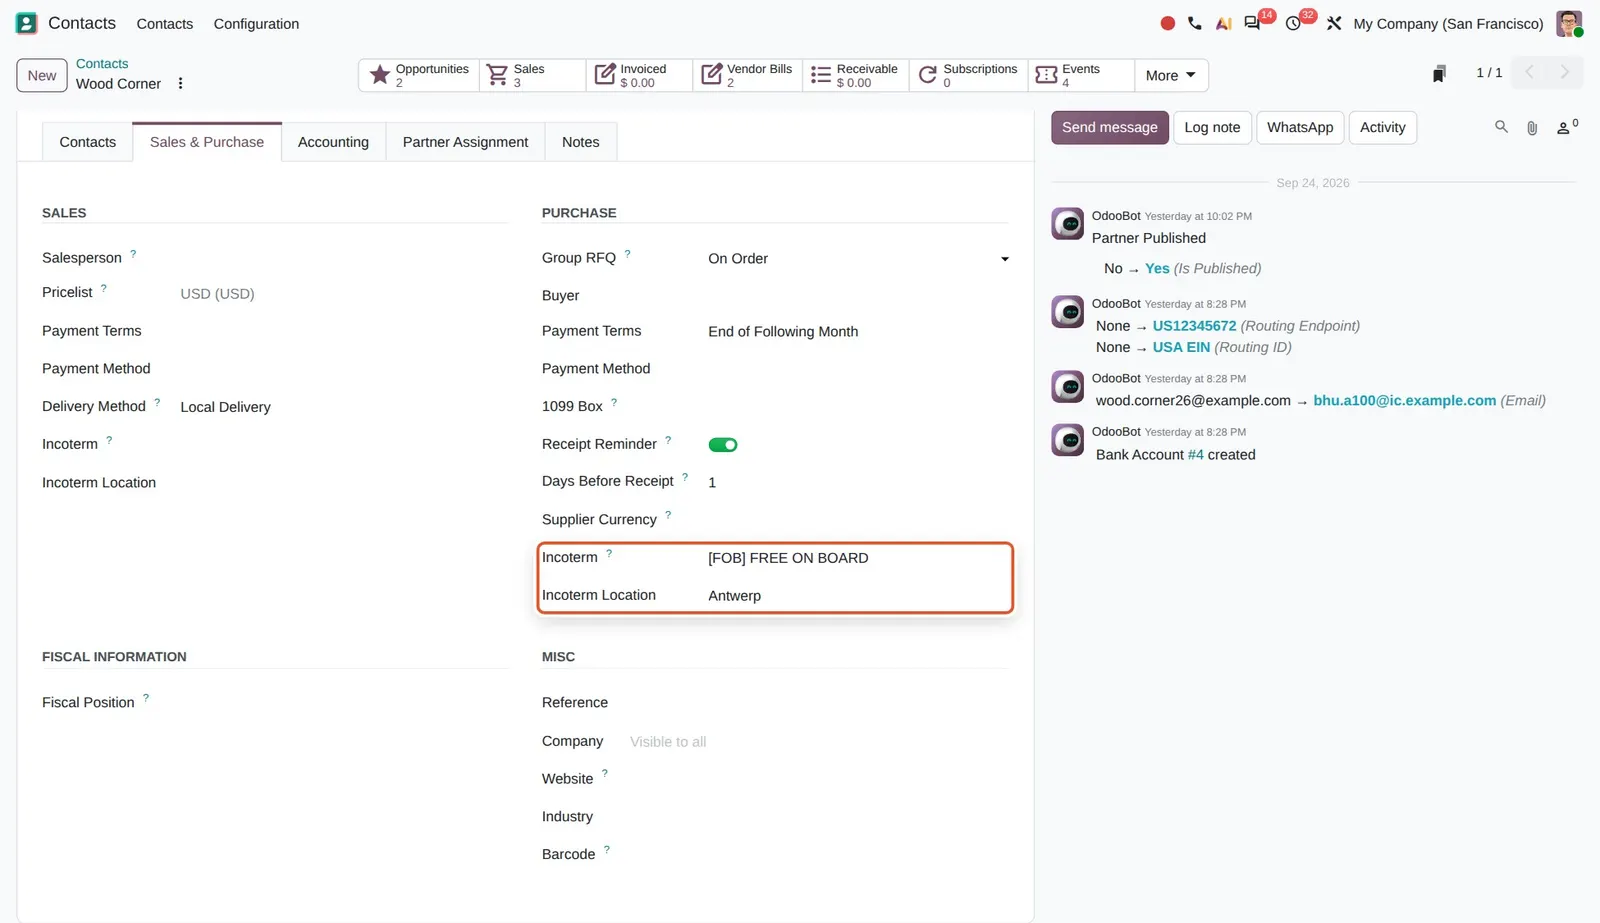Open the Sales stat button

[x=532, y=75]
